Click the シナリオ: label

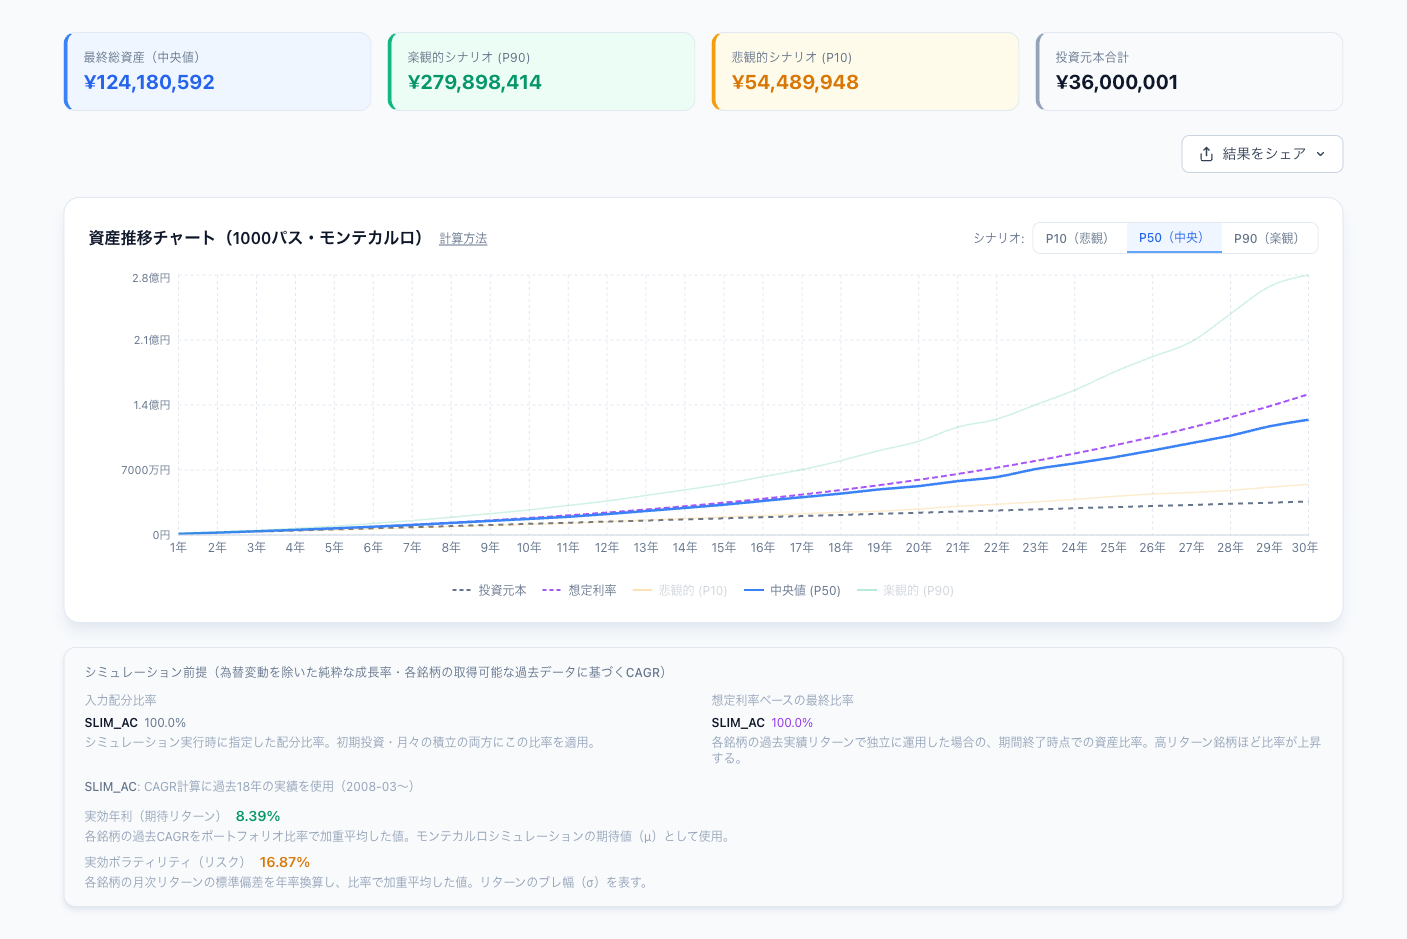(999, 238)
